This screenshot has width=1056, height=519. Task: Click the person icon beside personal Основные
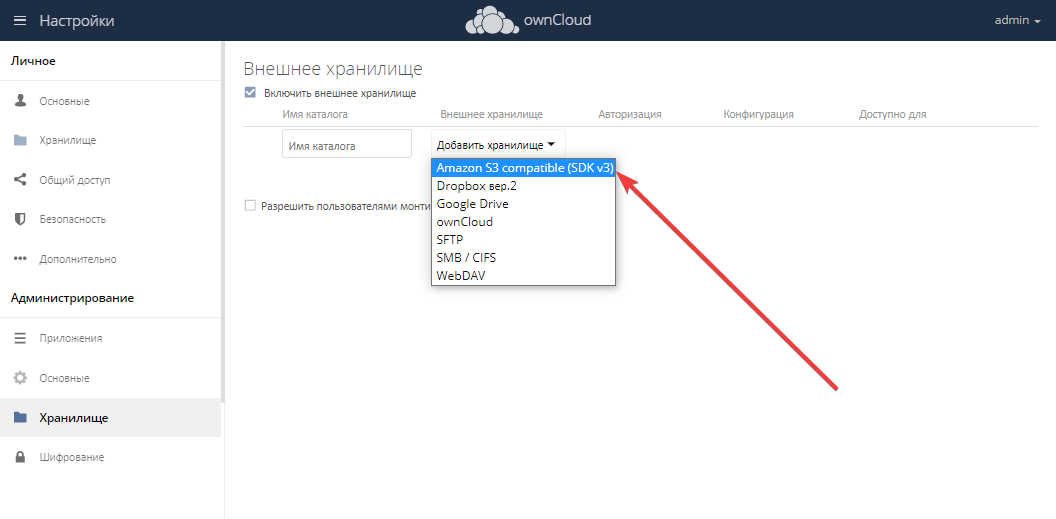point(20,101)
